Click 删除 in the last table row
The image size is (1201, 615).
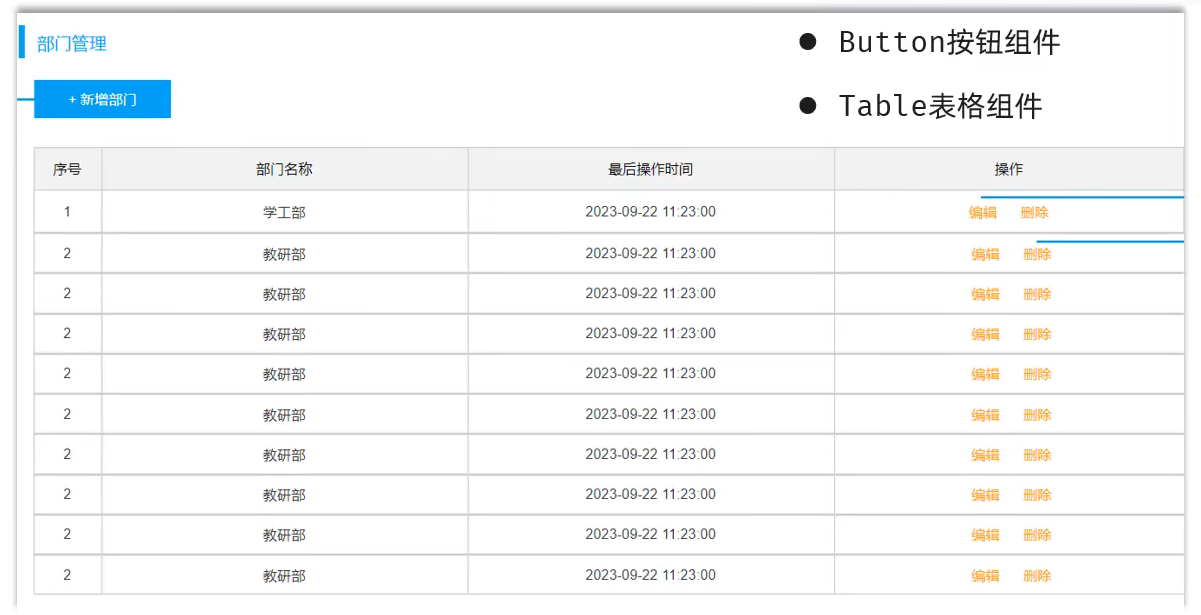[x=1037, y=575]
